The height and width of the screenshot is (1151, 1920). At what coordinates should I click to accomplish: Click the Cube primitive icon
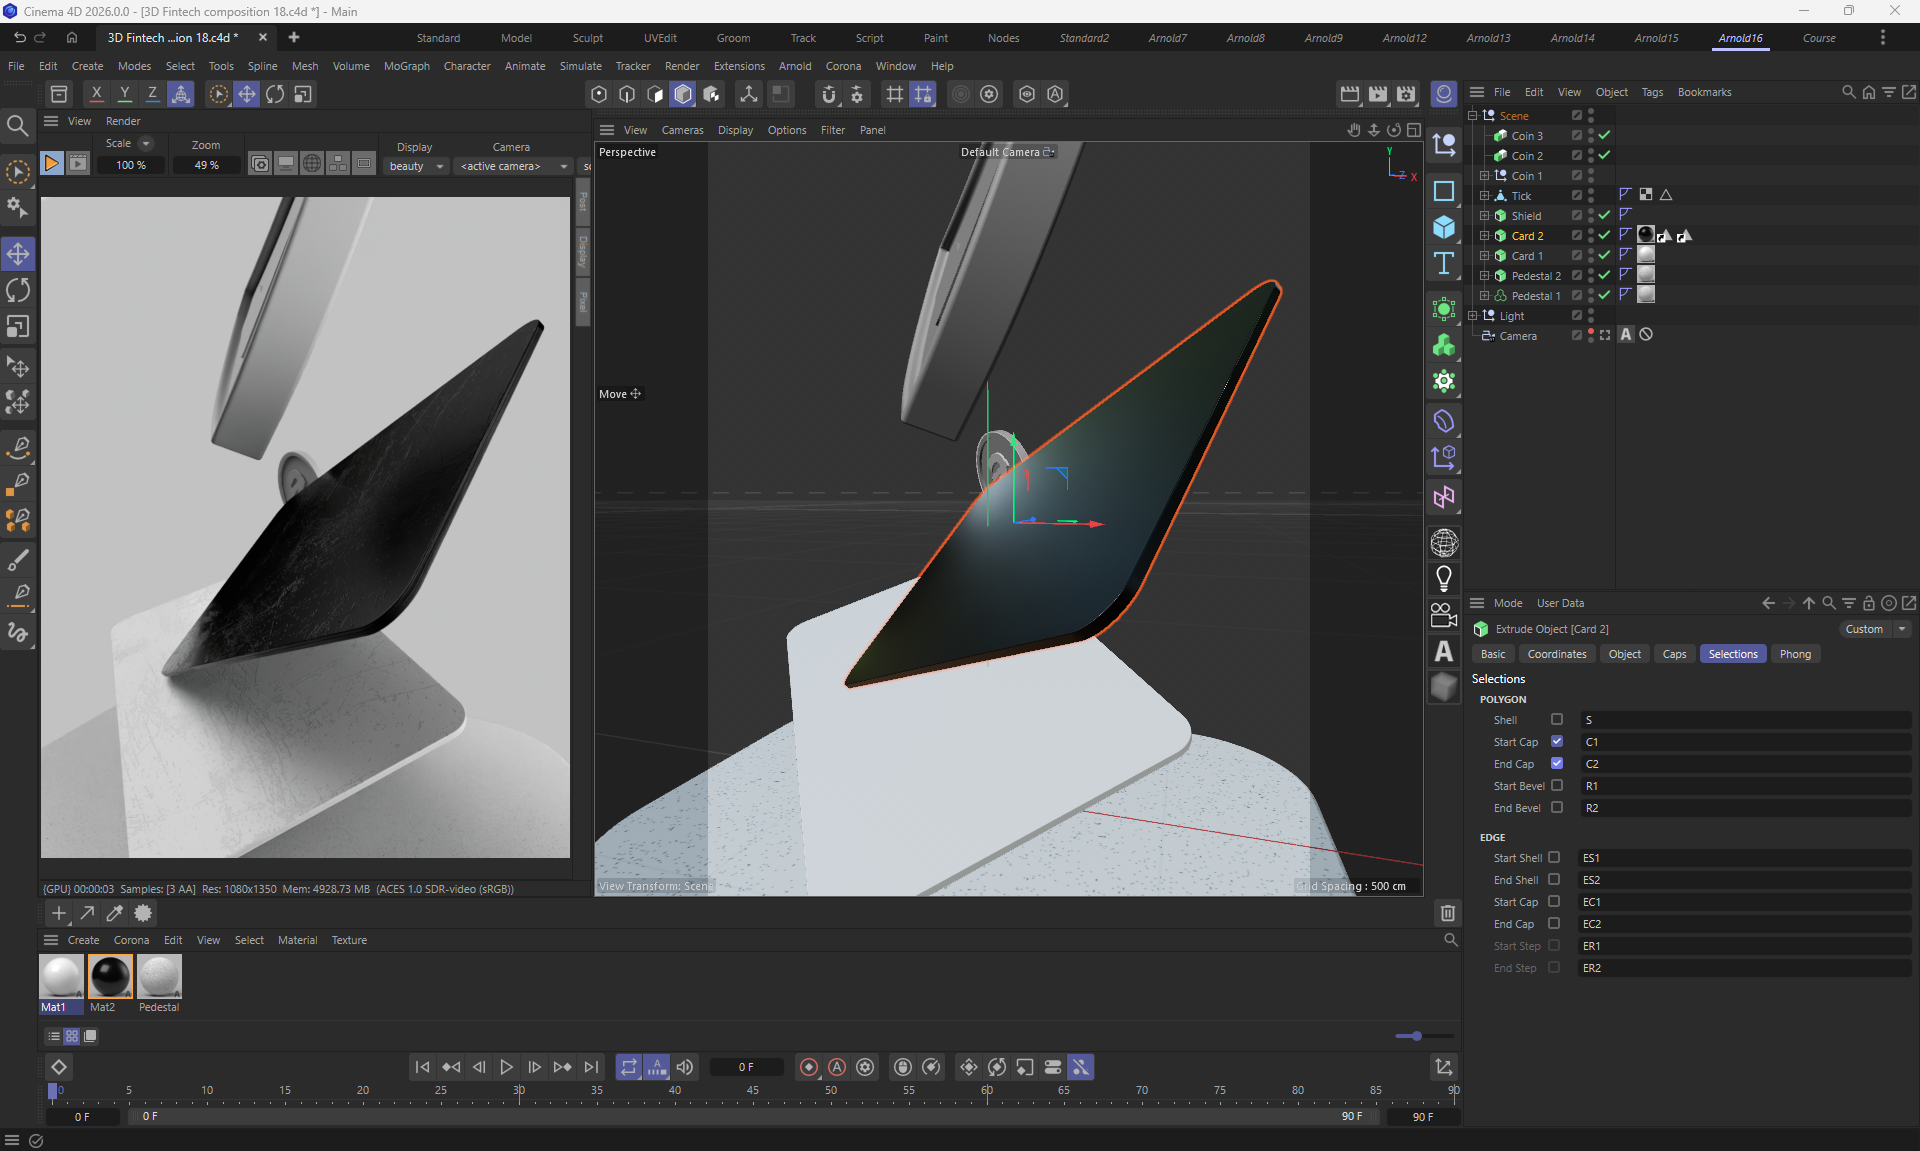tap(1443, 228)
